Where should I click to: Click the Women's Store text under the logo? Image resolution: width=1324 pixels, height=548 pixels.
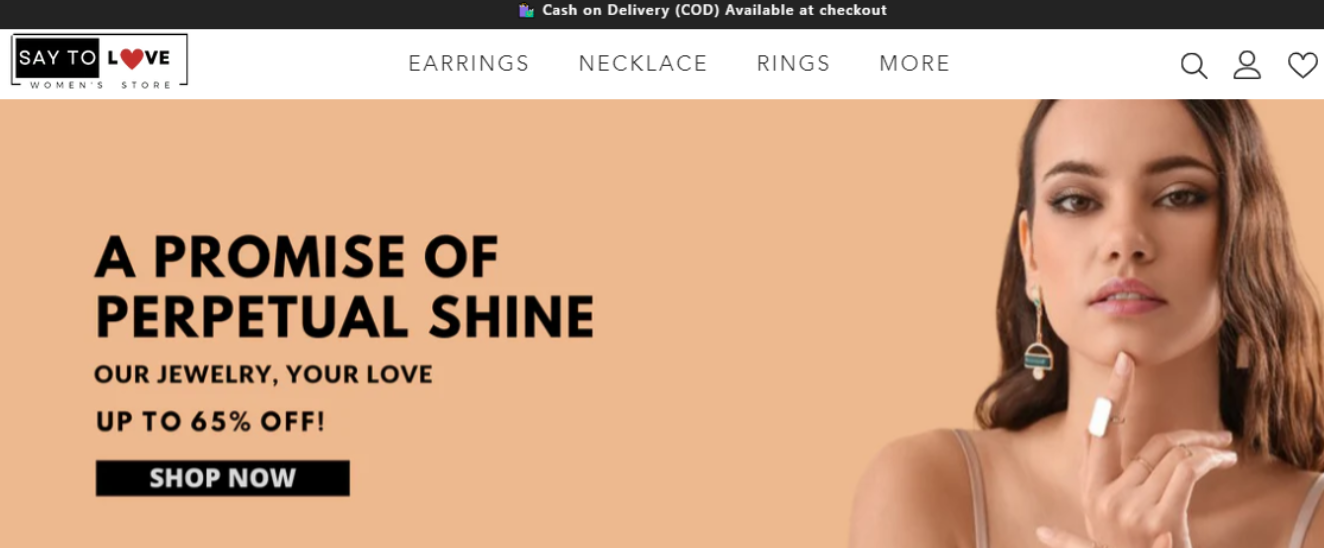(100, 85)
